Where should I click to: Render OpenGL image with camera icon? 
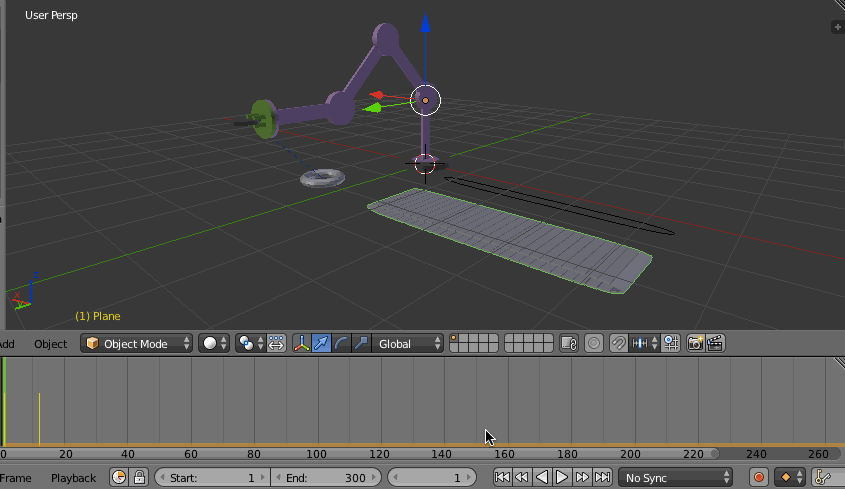click(695, 343)
